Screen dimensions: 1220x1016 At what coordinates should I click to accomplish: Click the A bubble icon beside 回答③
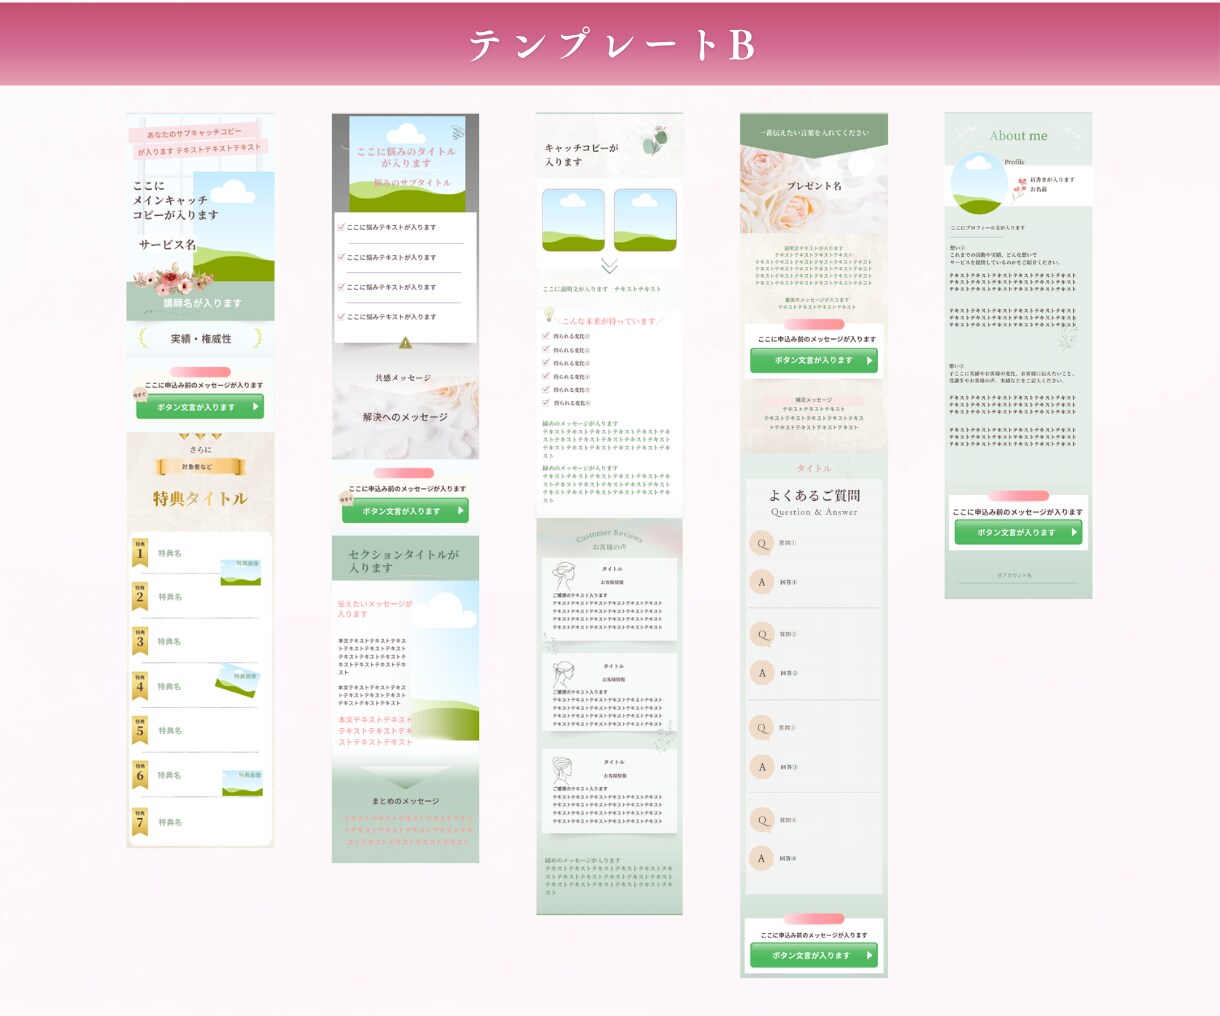click(x=762, y=767)
